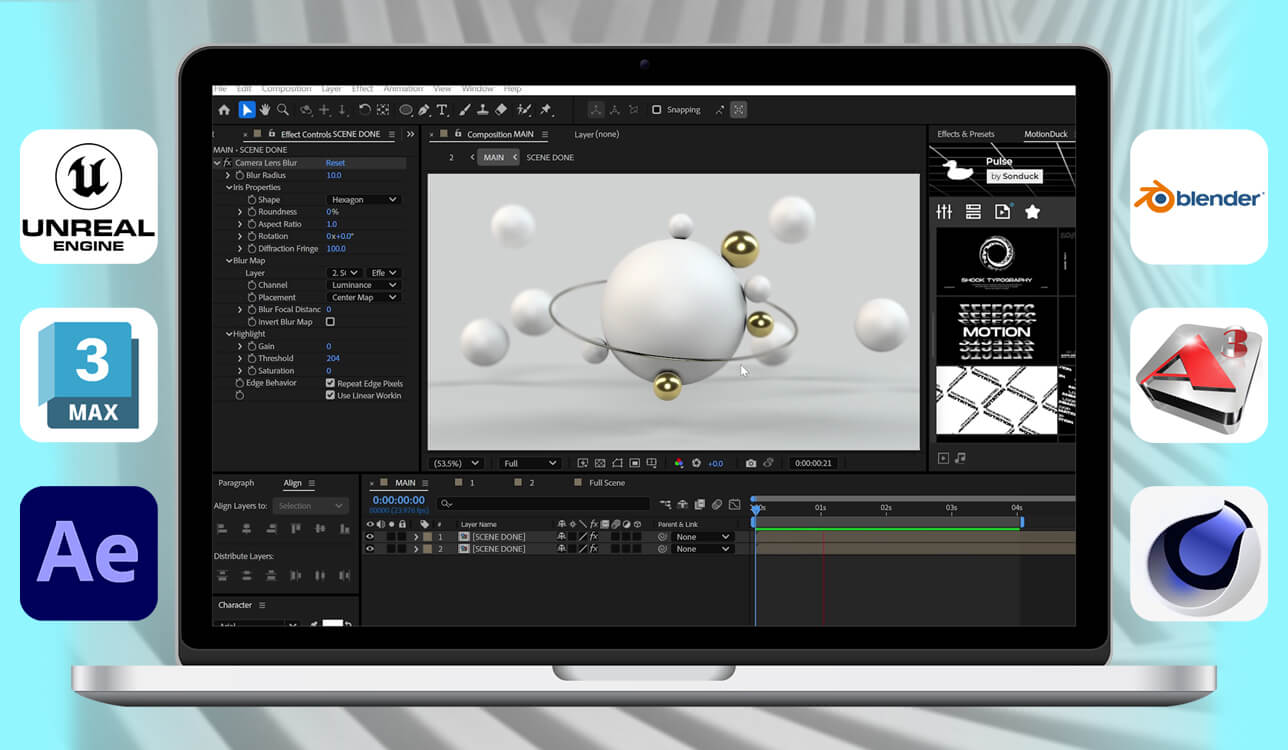Open the Placement Center Map dropdown
Viewport: 1288px width, 750px height.
pyautogui.click(x=364, y=297)
